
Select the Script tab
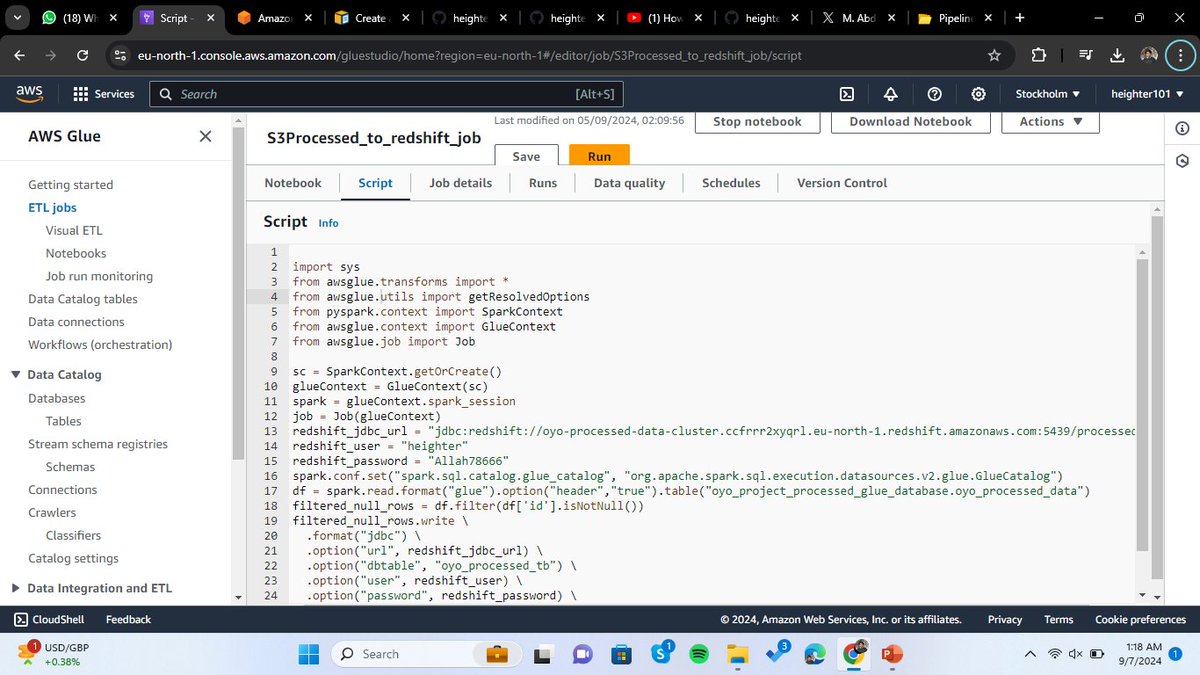click(376, 183)
